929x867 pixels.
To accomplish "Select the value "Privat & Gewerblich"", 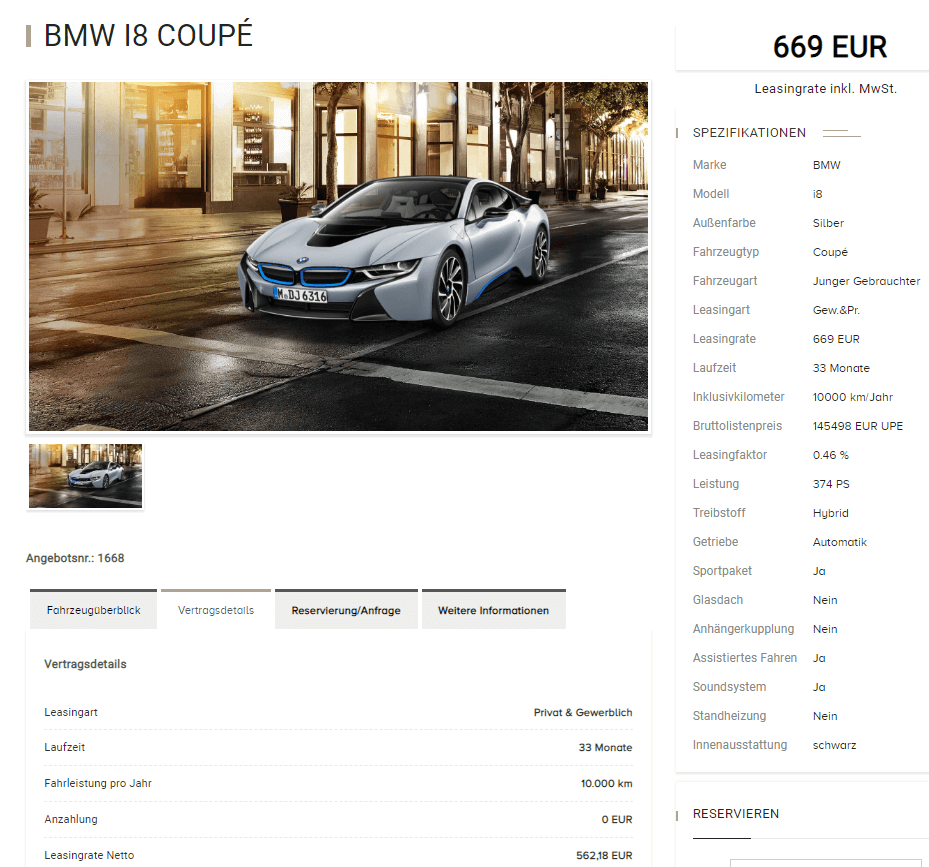I will click(583, 712).
